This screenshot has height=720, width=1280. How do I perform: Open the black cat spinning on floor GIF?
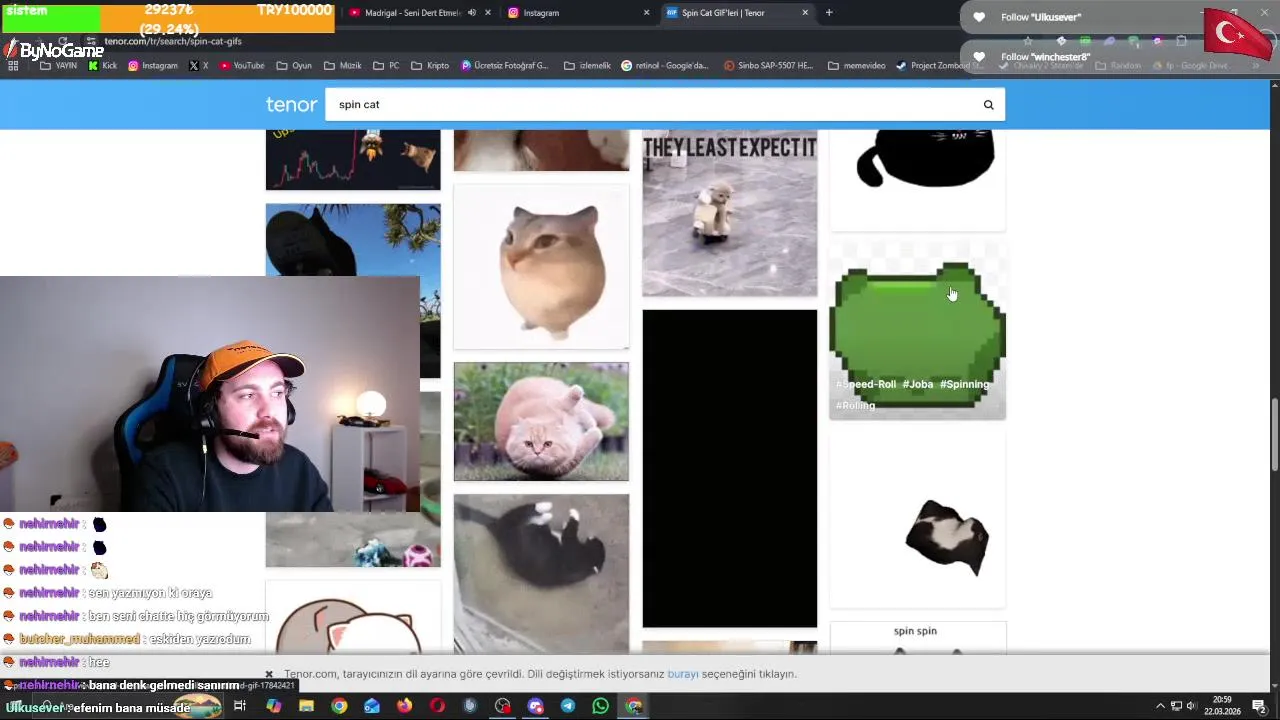click(541, 574)
